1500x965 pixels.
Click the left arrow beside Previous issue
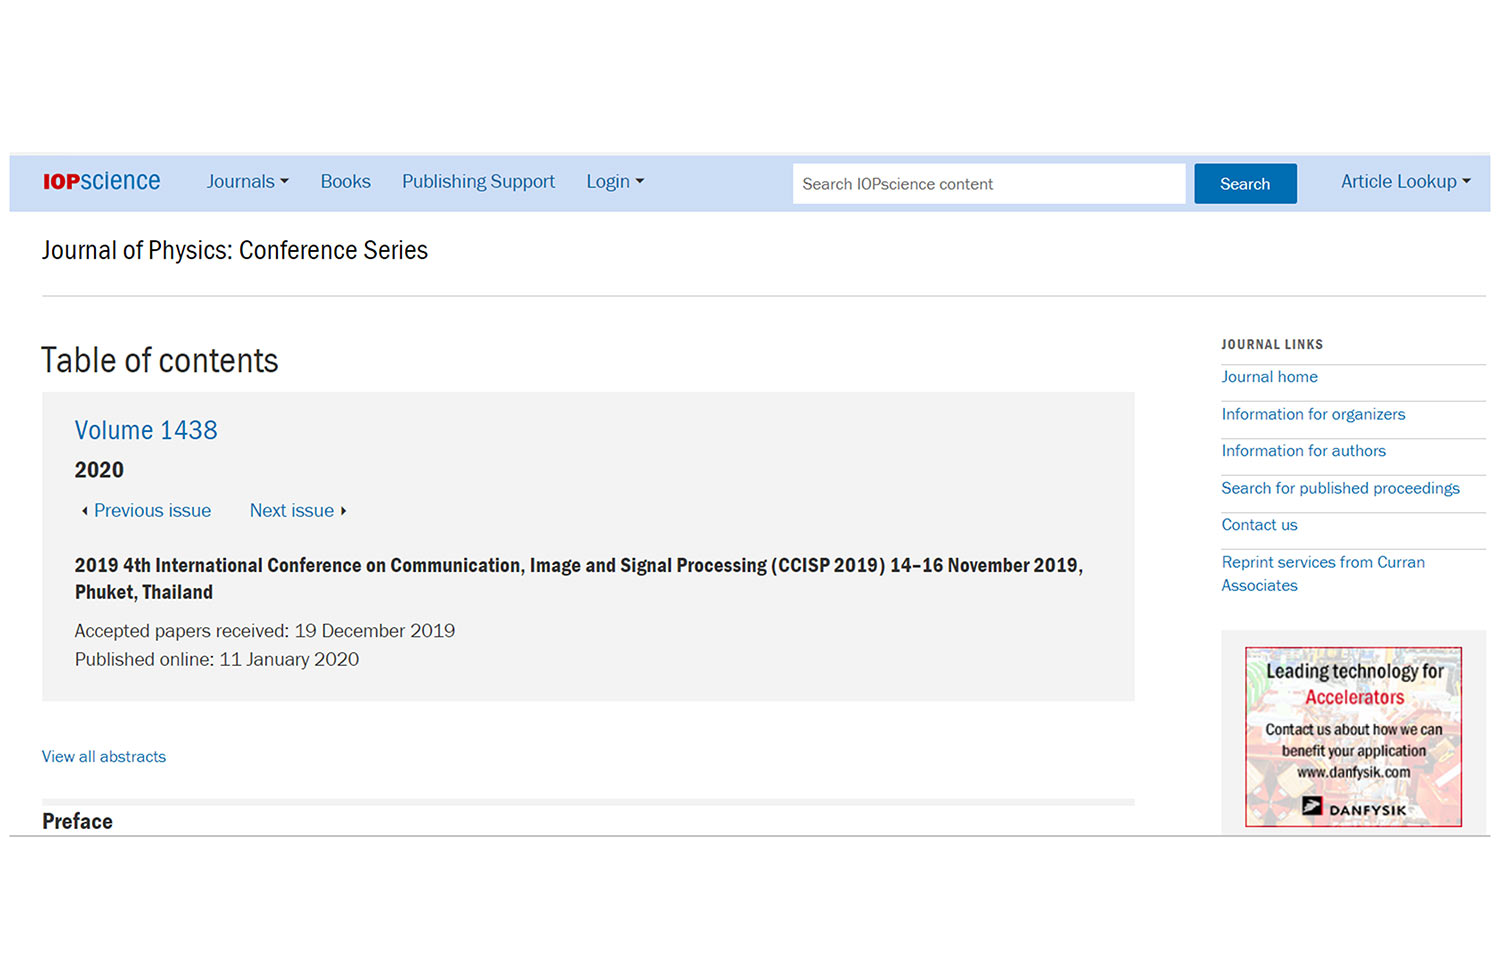84,511
